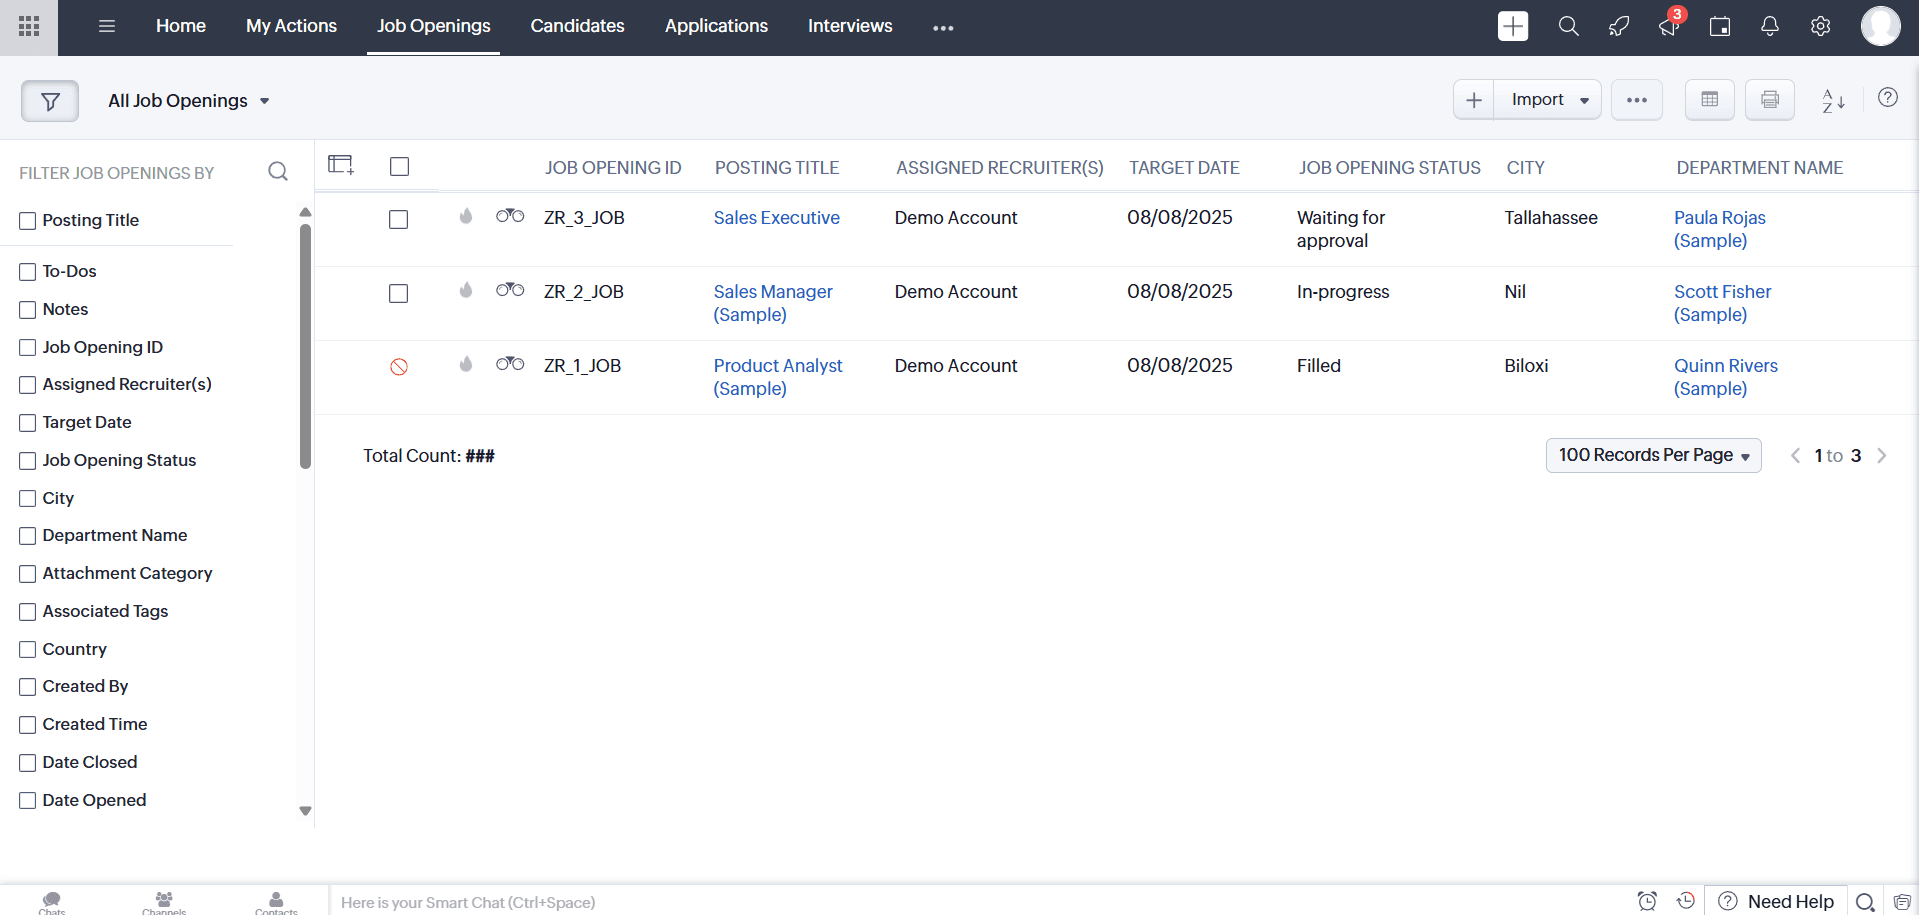Select the checkbox on the Sales Manager row

(398, 293)
